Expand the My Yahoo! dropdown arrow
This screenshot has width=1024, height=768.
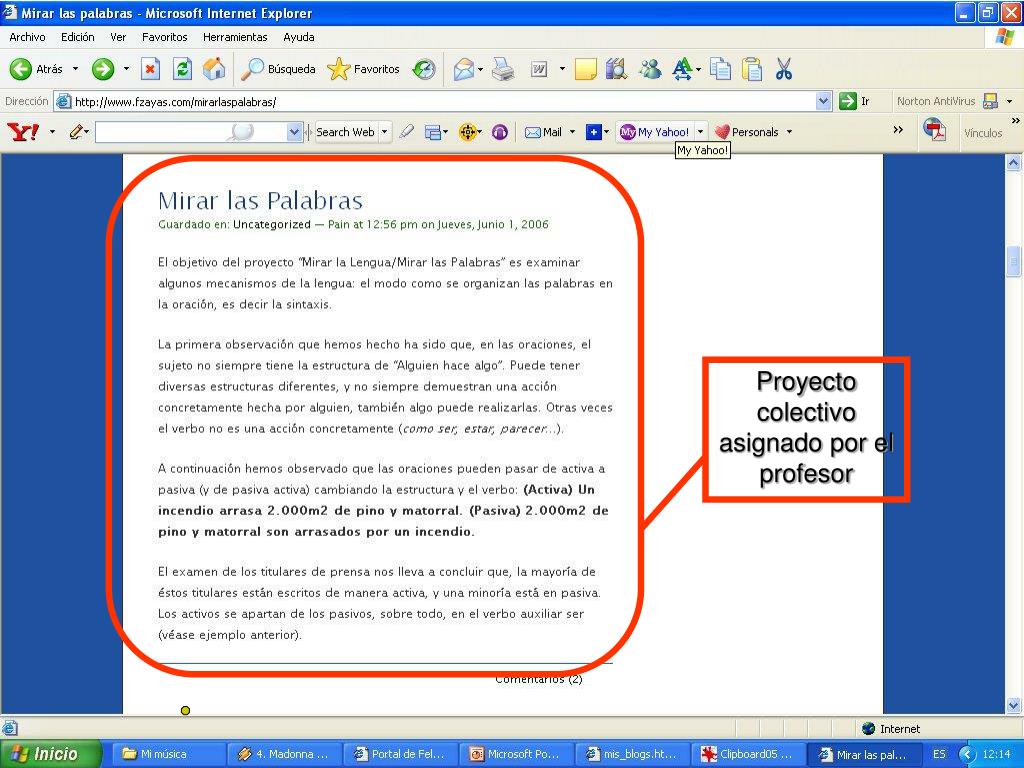701,132
